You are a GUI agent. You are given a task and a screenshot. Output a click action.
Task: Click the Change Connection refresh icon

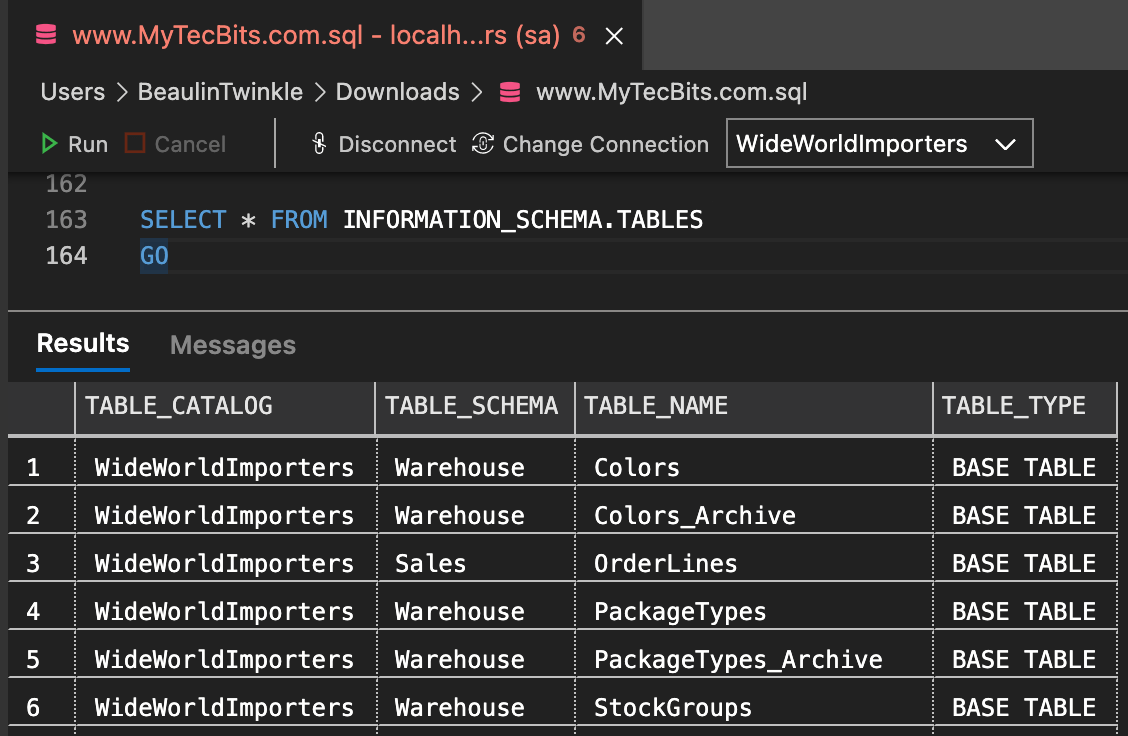point(481,144)
